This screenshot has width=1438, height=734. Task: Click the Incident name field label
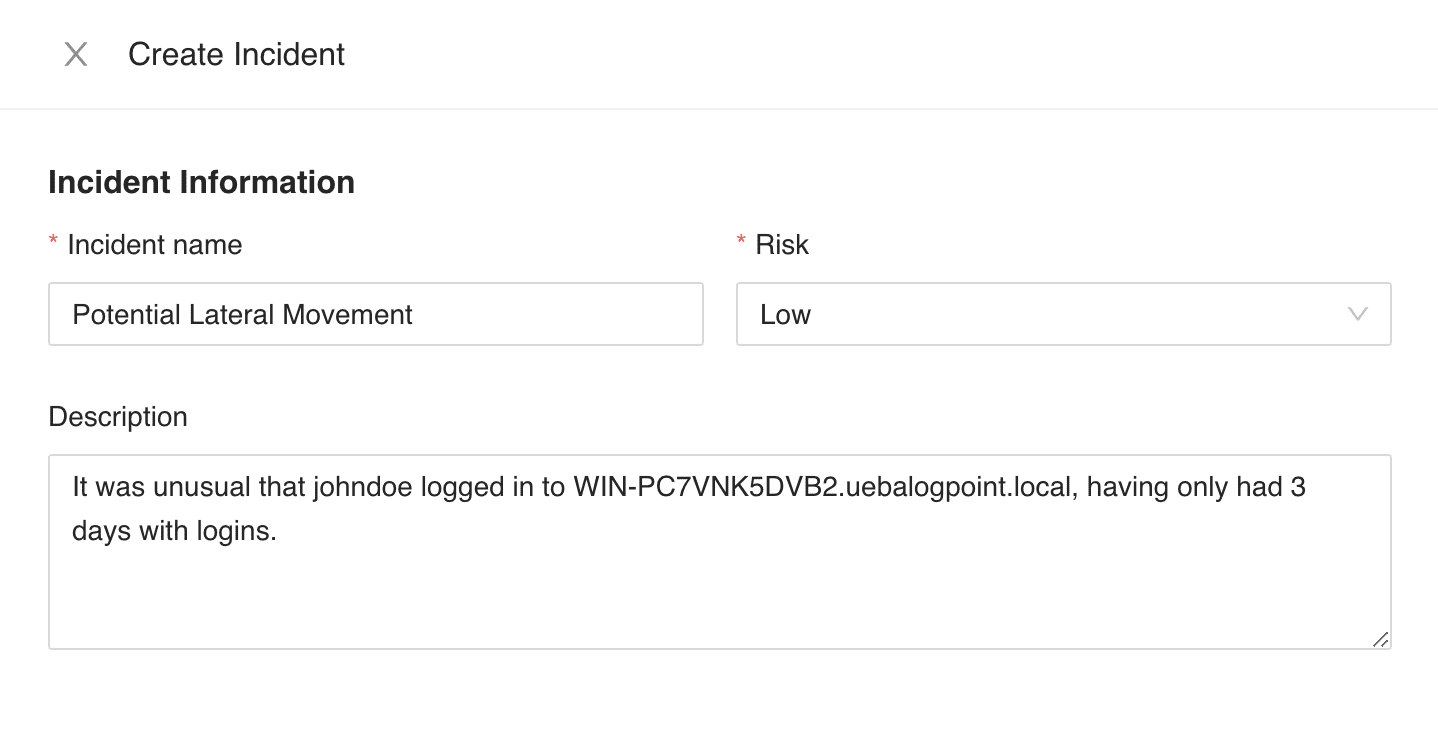(153, 244)
